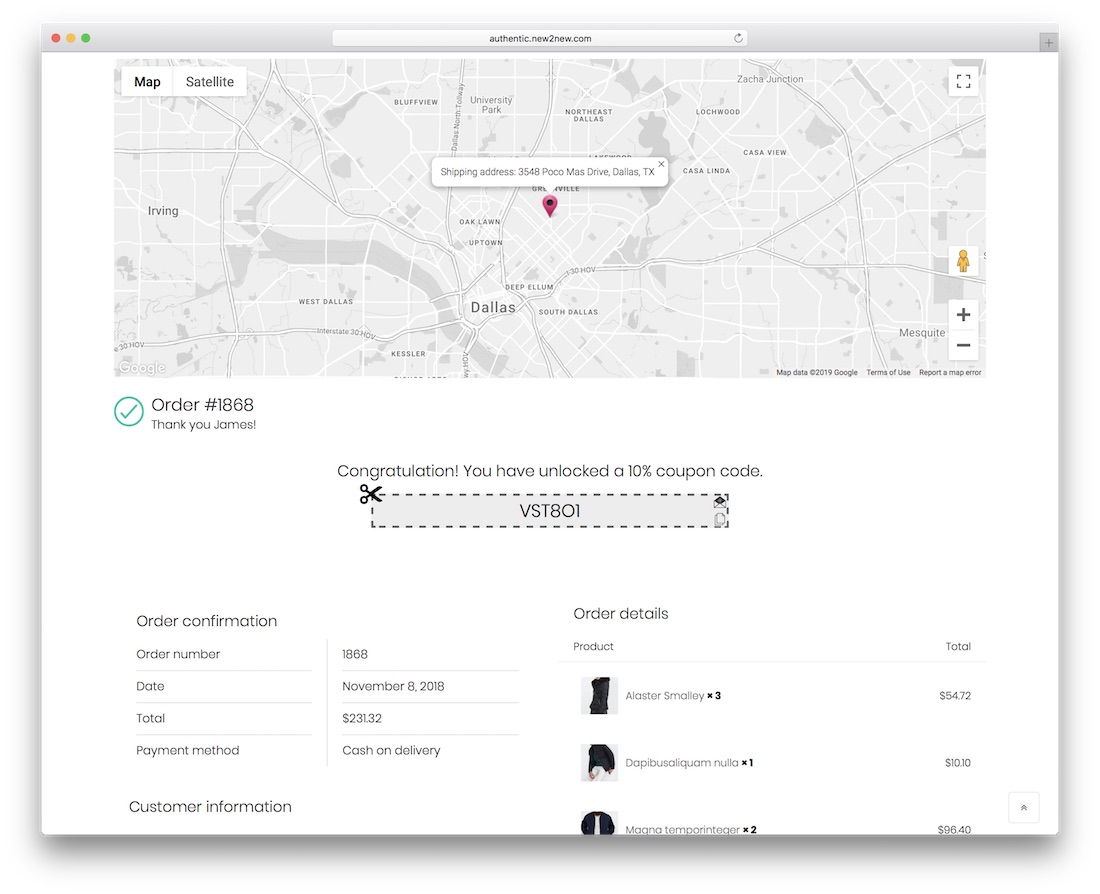Copy the coupon code using the copy icon
The height and width of the screenshot is (894, 1100).
tap(720, 519)
